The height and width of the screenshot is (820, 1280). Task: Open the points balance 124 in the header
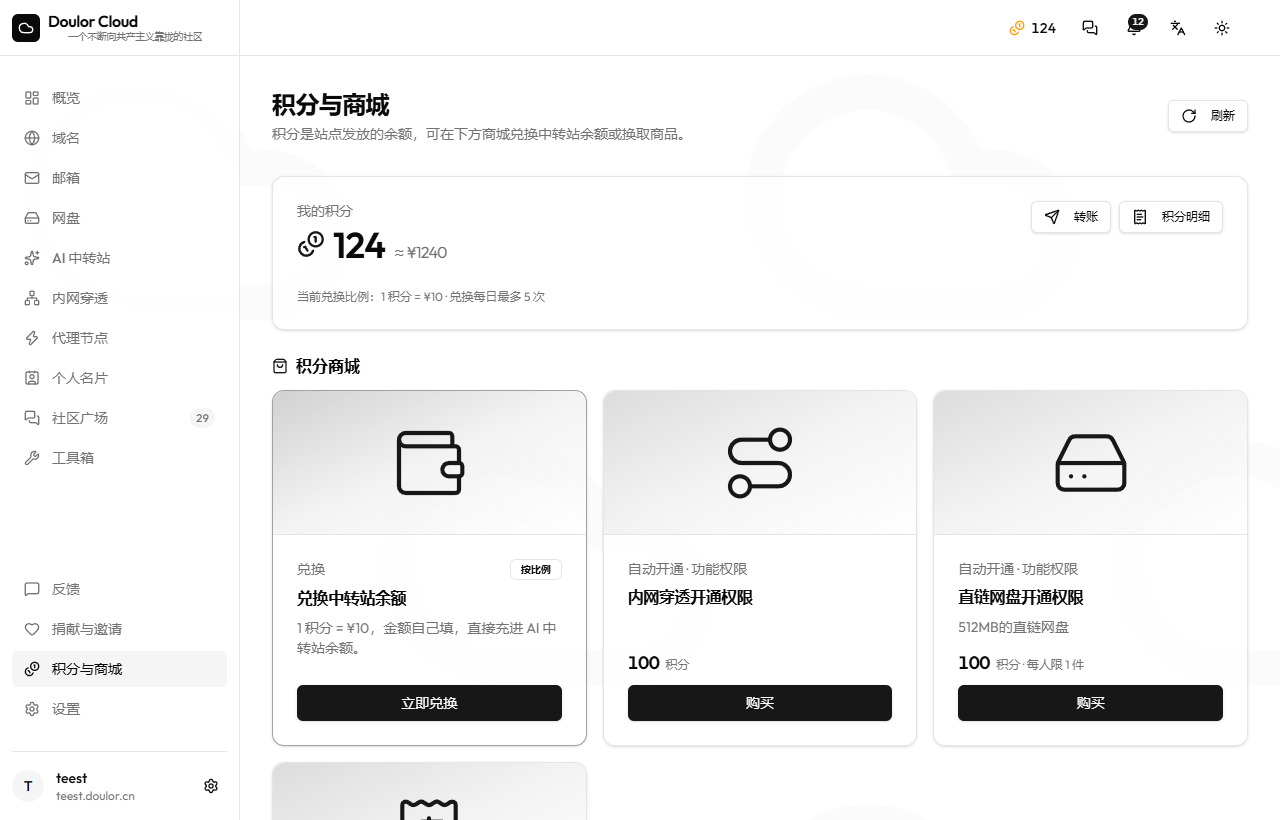pos(1033,28)
